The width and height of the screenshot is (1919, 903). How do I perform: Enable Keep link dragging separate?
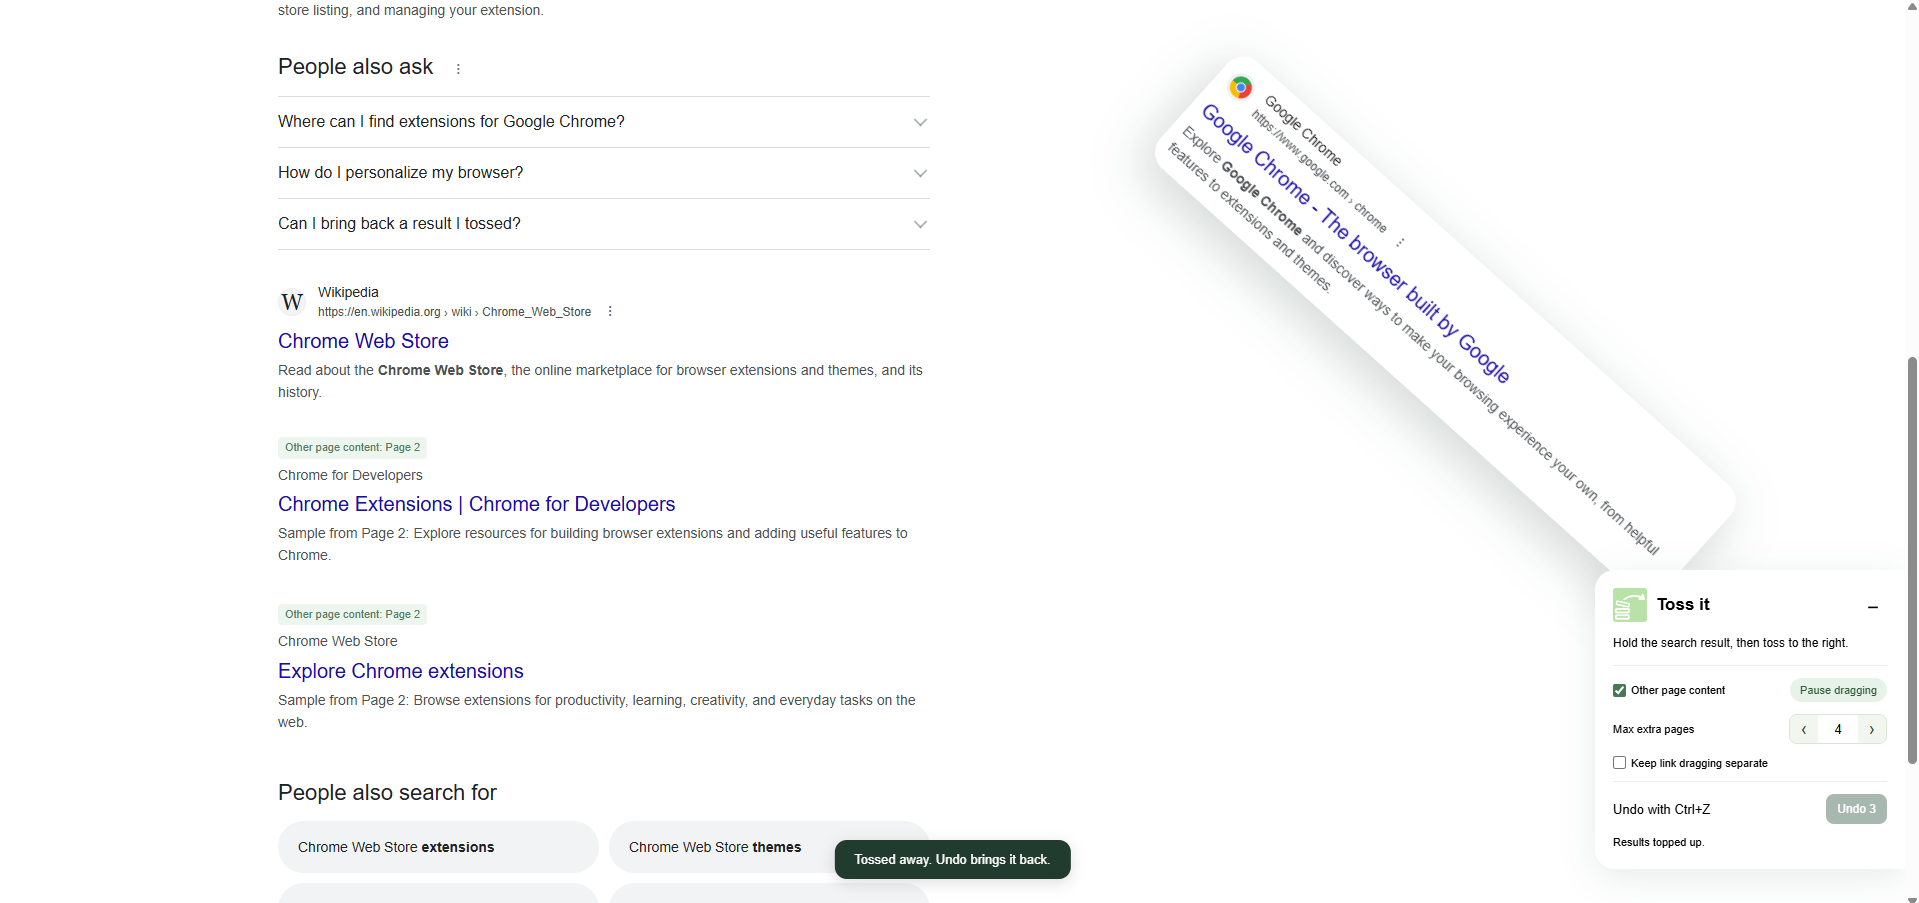point(1620,763)
